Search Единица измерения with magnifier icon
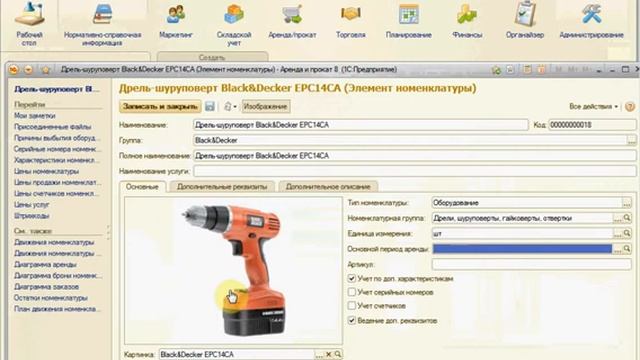Viewport: 640px width, 360px height. (x=627, y=233)
